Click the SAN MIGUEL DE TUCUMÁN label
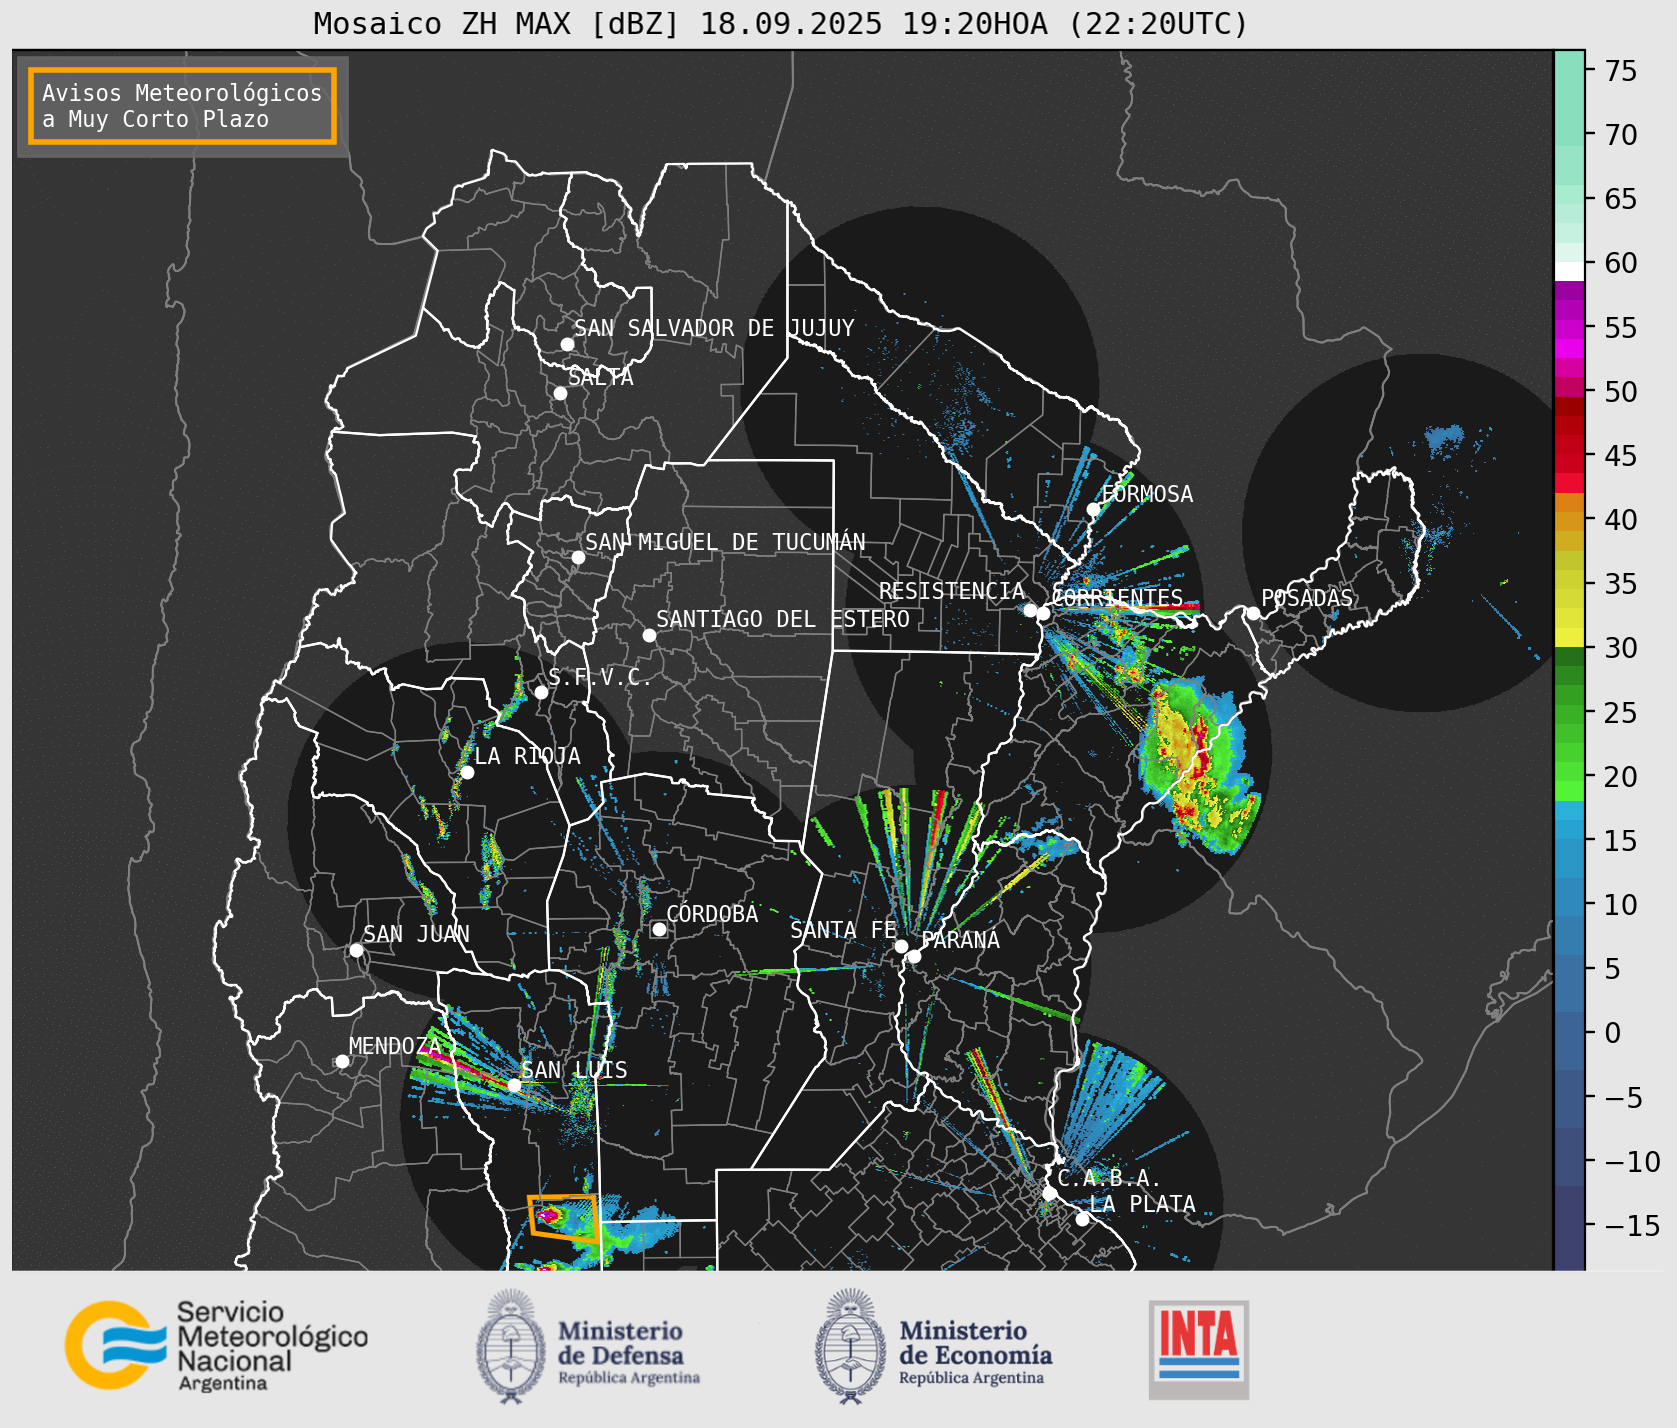Screen dimensions: 1677x1428 tap(725, 542)
